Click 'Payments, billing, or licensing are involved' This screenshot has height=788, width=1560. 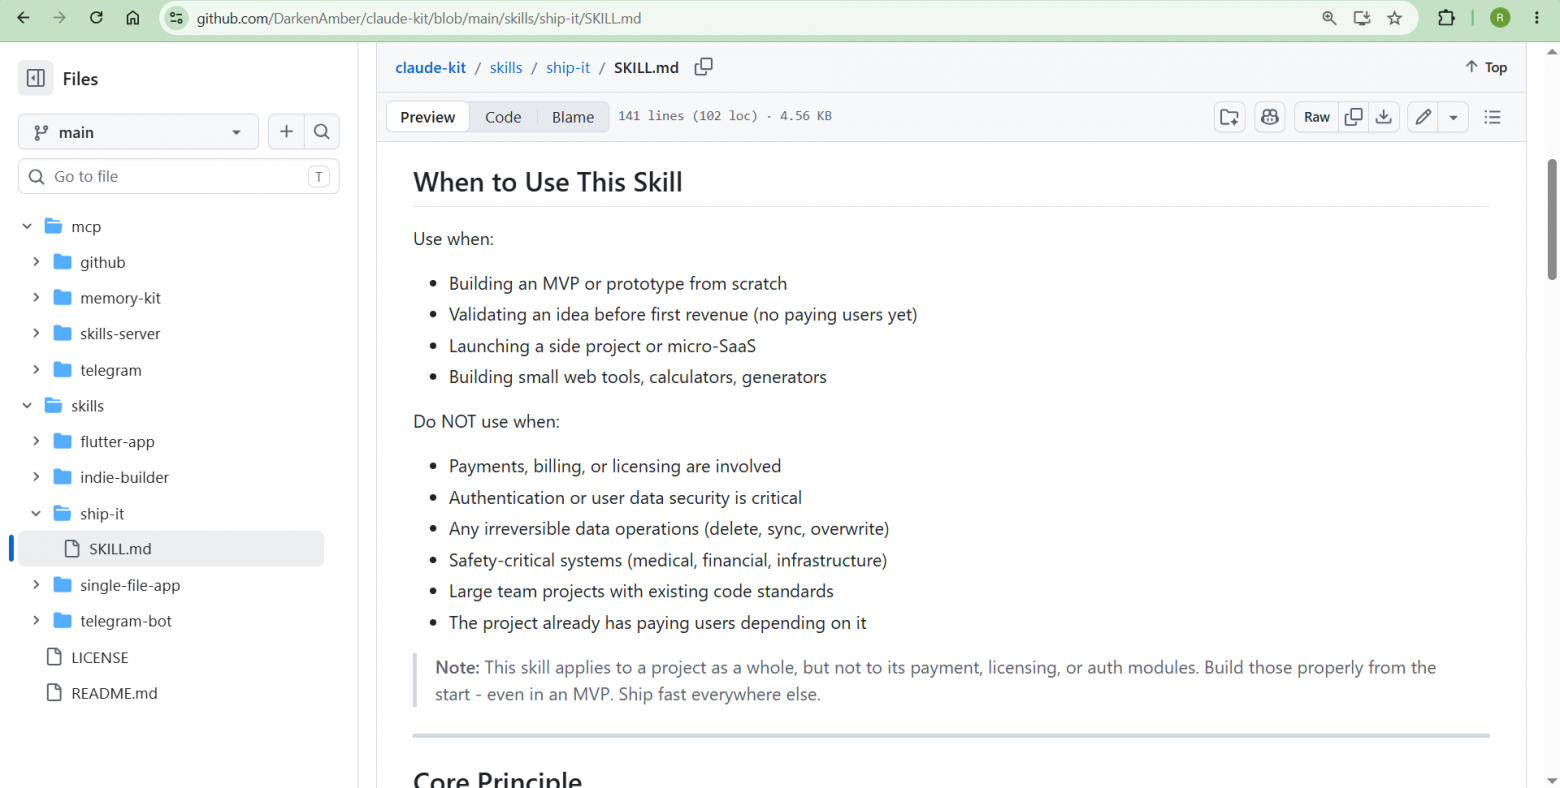[x=615, y=466]
